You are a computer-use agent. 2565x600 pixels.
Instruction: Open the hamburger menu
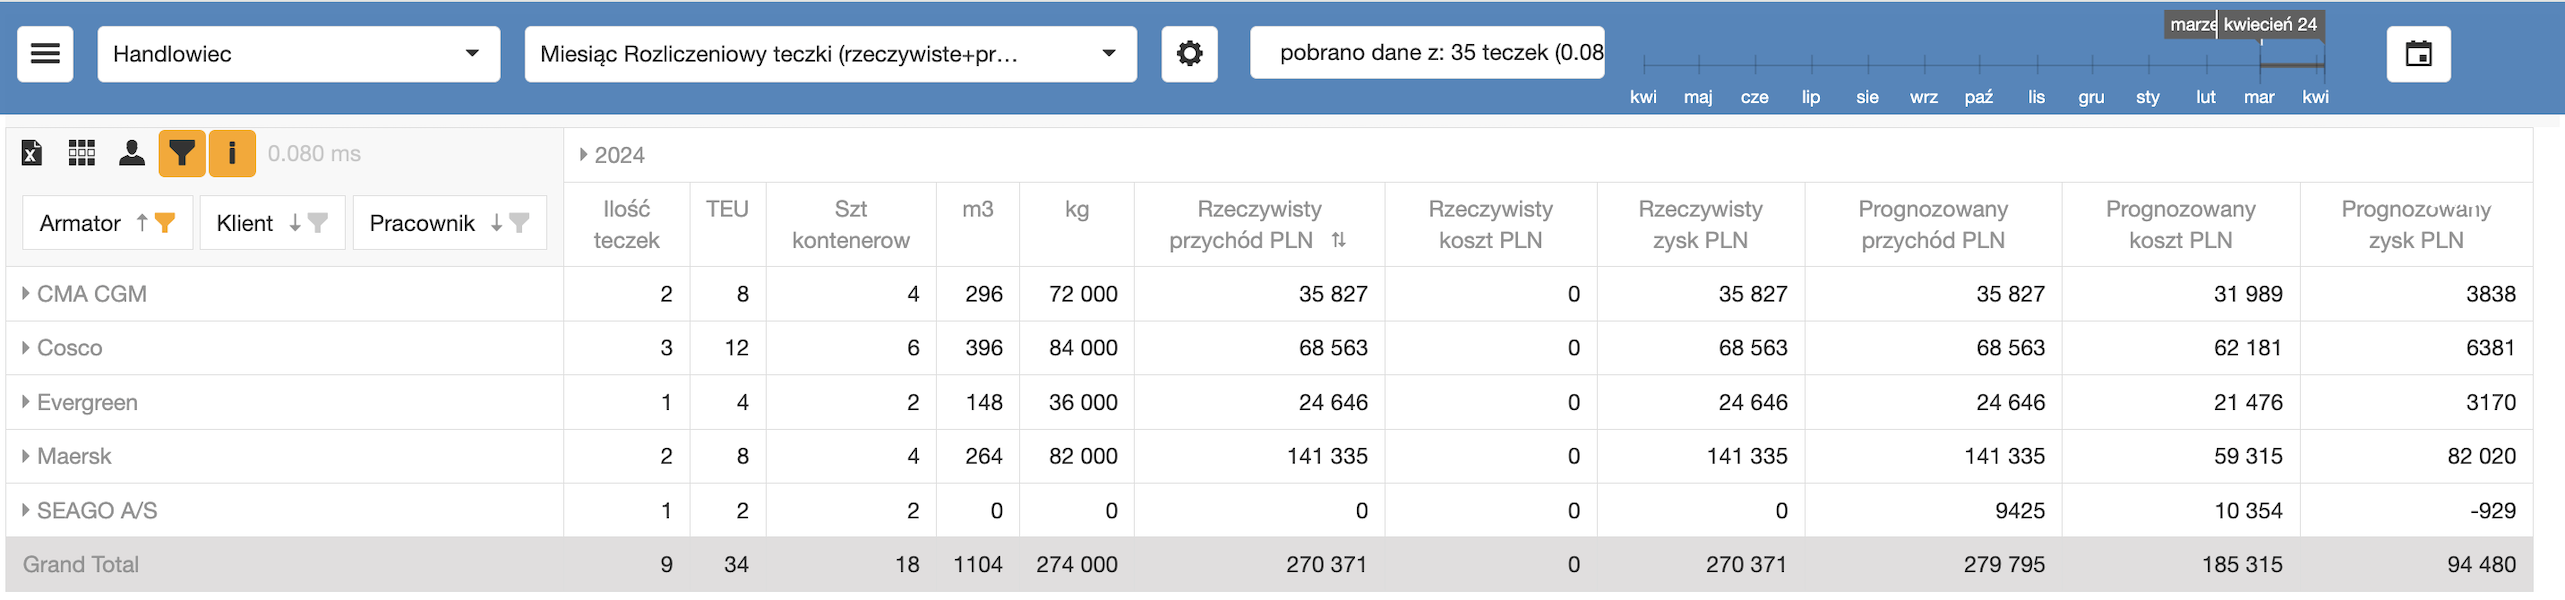(x=45, y=54)
